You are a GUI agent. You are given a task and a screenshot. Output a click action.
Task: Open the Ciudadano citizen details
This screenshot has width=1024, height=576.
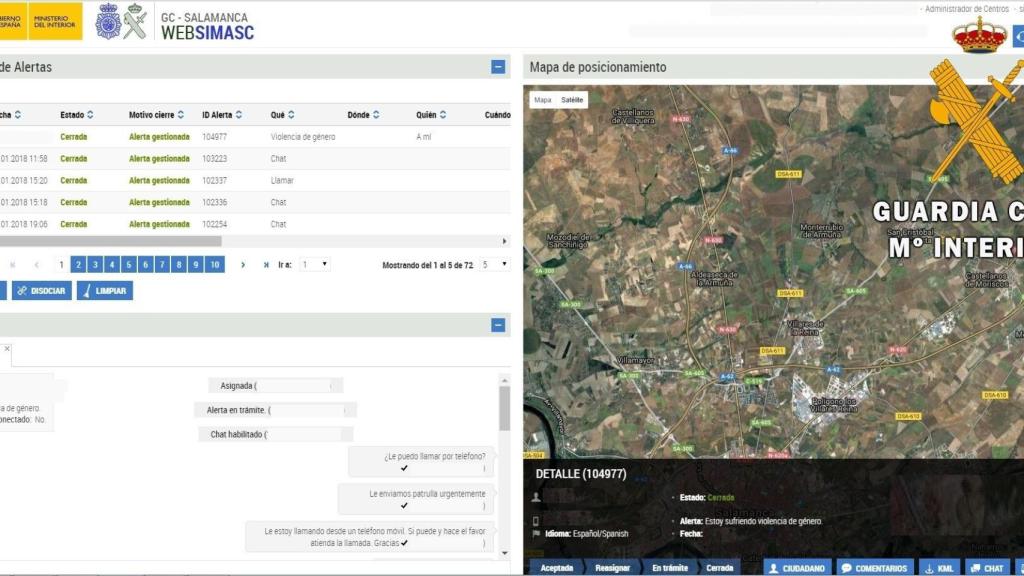(797, 568)
